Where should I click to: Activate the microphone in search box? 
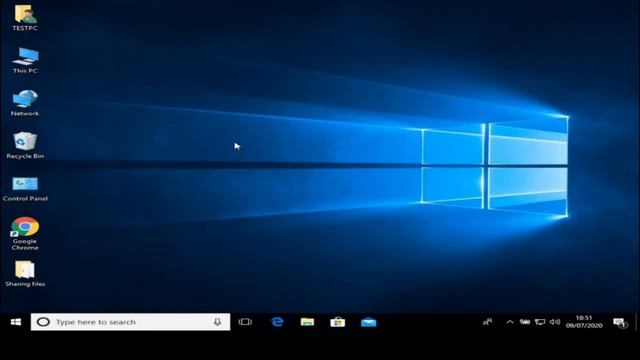coord(218,322)
